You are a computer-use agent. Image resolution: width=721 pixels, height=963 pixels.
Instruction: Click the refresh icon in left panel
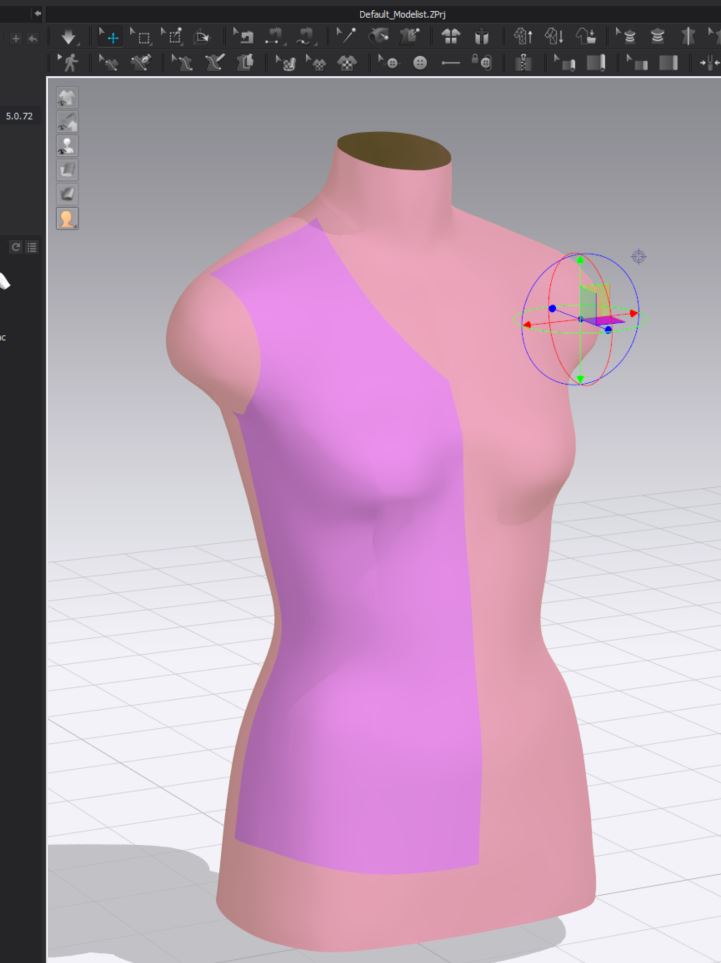click(x=16, y=247)
